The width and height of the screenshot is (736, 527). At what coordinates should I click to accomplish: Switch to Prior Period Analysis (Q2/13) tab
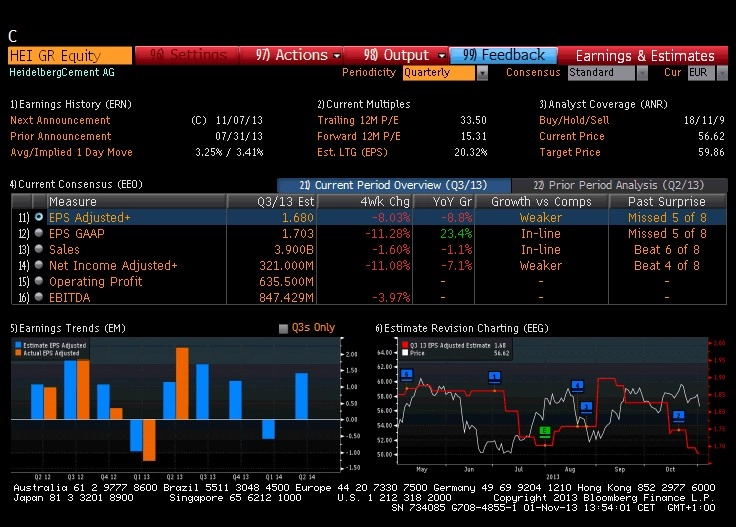619,185
